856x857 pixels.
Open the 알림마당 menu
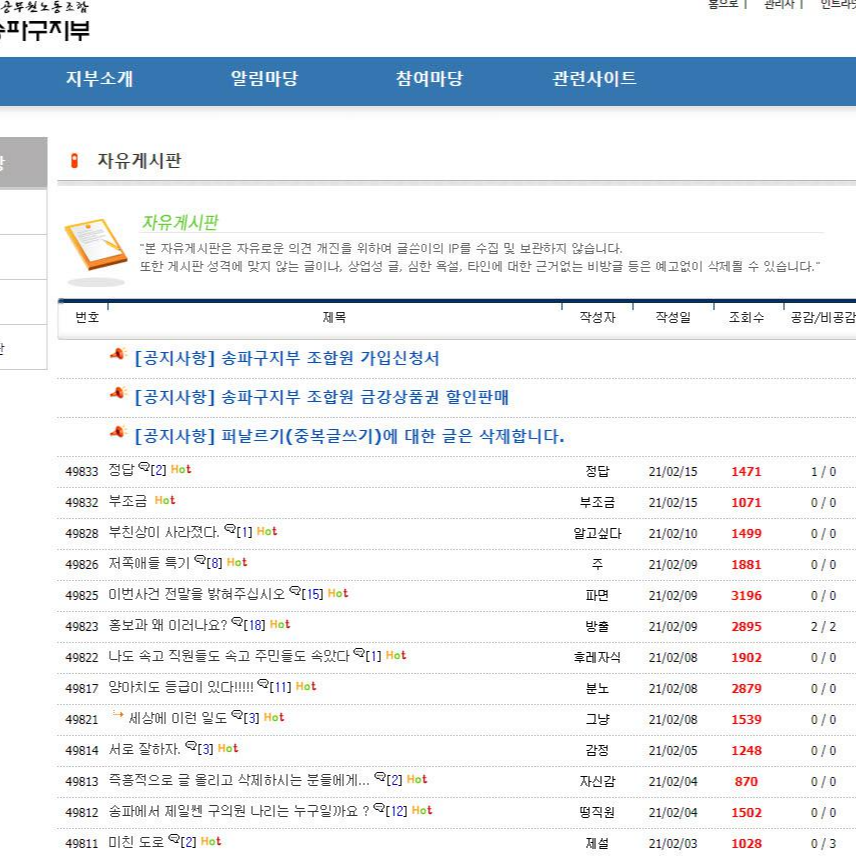(x=264, y=79)
